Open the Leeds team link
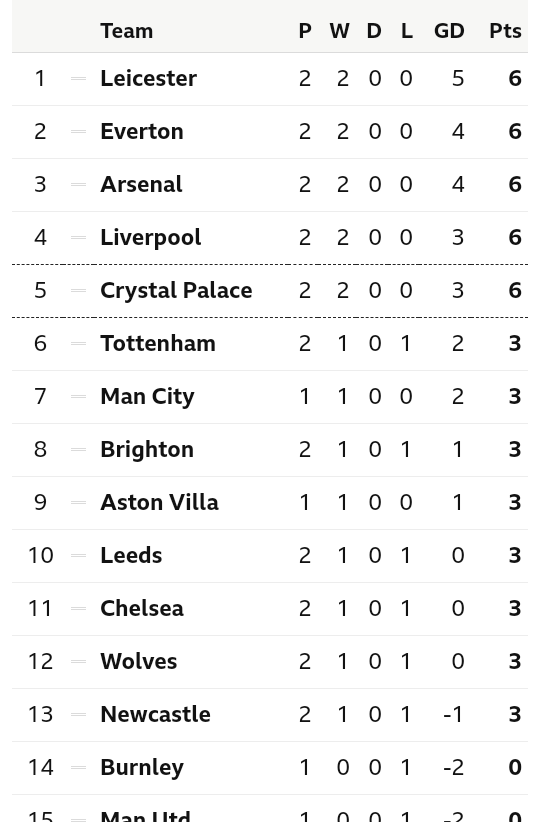 (x=131, y=555)
